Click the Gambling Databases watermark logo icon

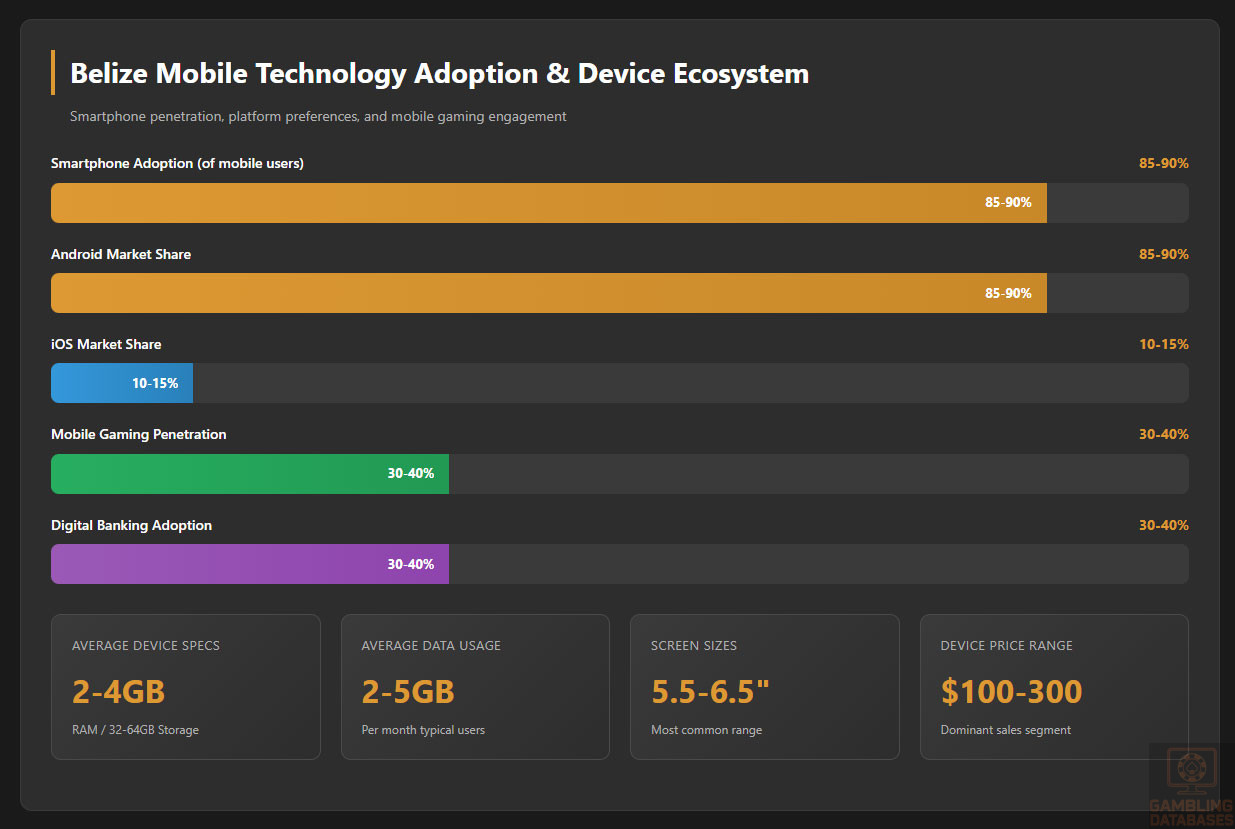point(1190,772)
